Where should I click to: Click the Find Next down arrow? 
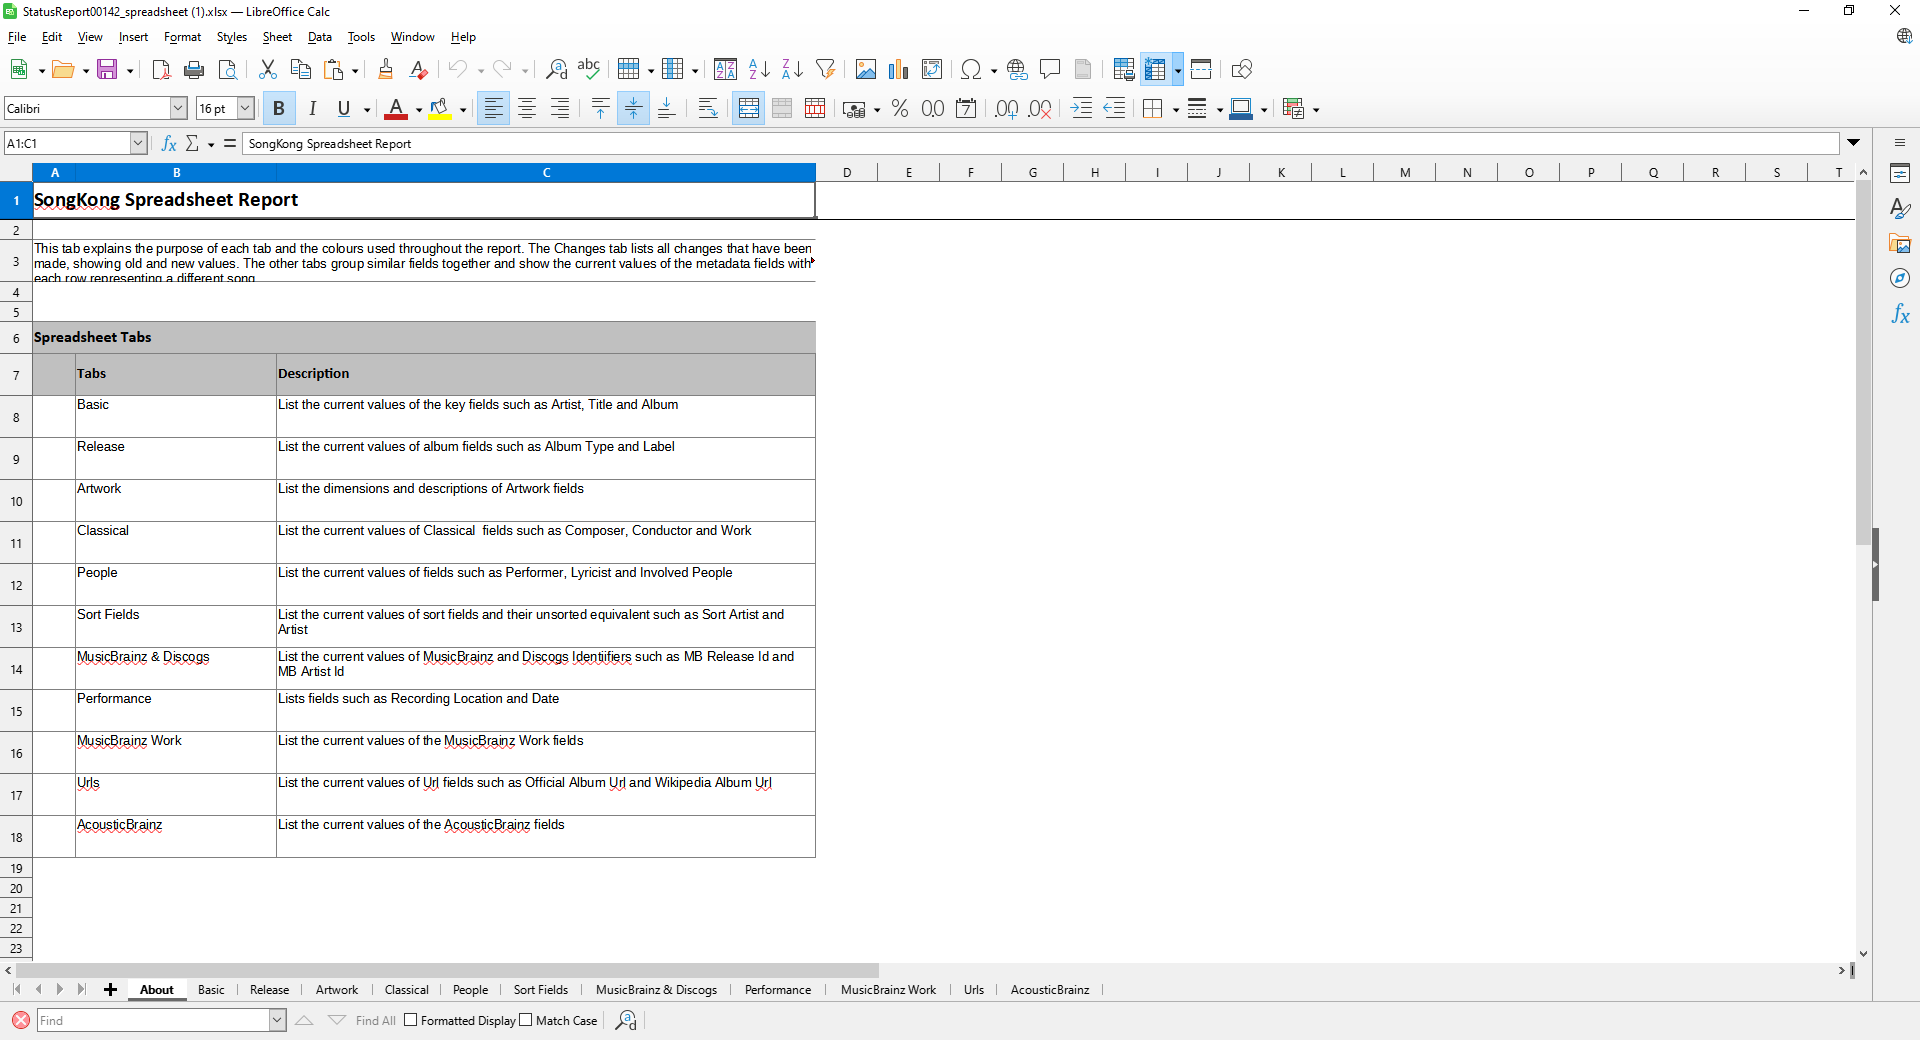pyautogui.click(x=337, y=1020)
